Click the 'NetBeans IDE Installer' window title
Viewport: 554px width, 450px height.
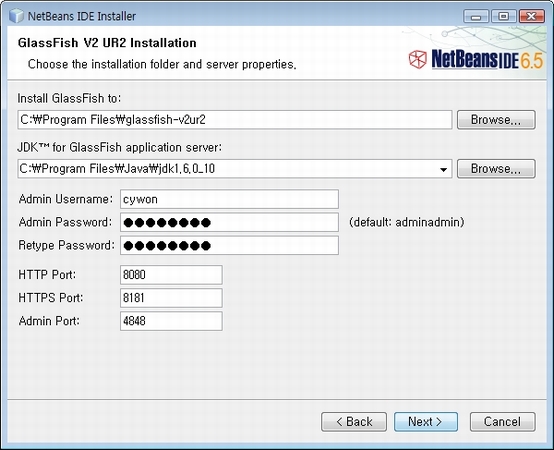tap(82, 16)
